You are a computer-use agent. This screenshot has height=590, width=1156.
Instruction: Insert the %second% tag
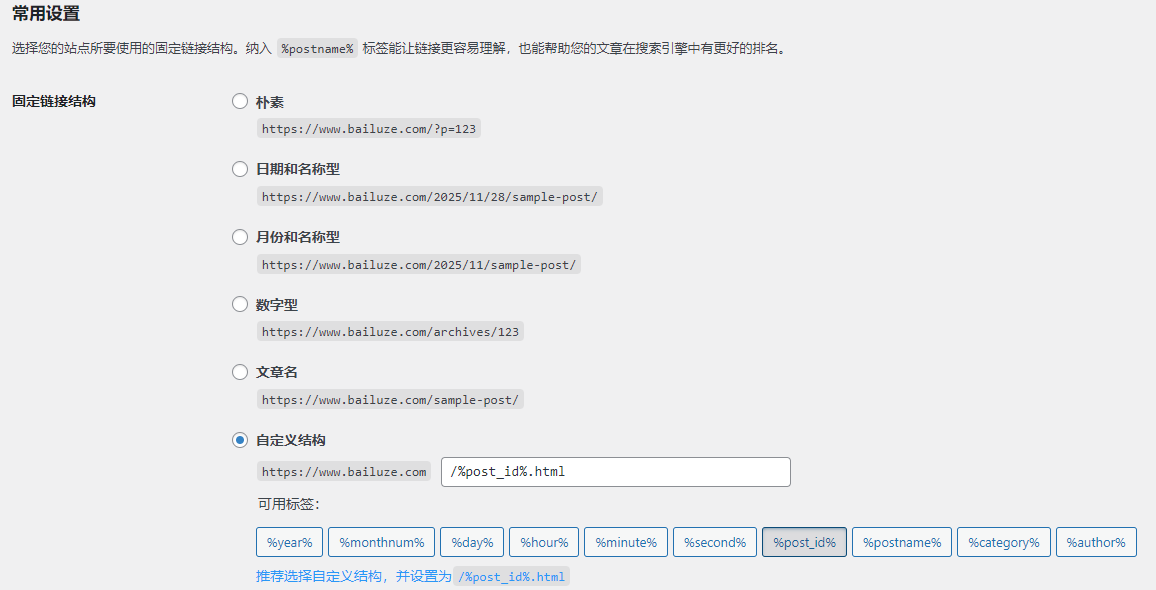click(714, 542)
